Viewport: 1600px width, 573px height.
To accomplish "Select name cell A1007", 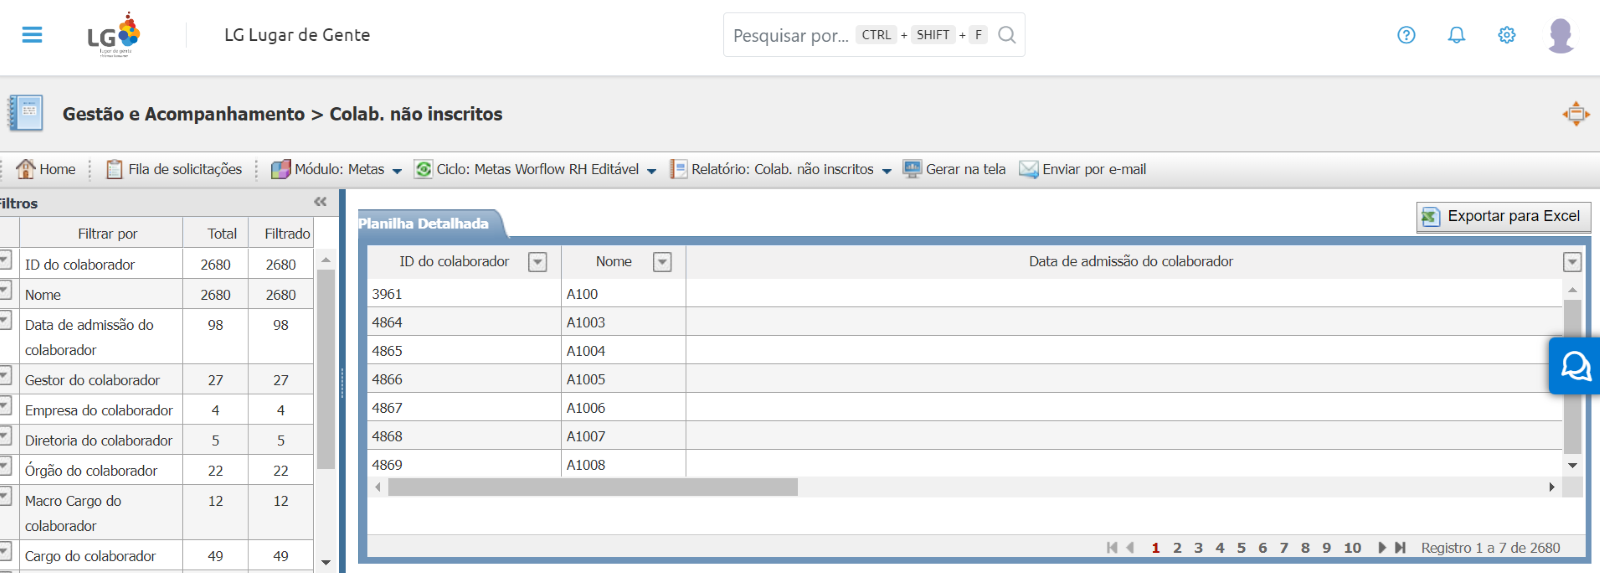I will pyautogui.click(x=623, y=436).
